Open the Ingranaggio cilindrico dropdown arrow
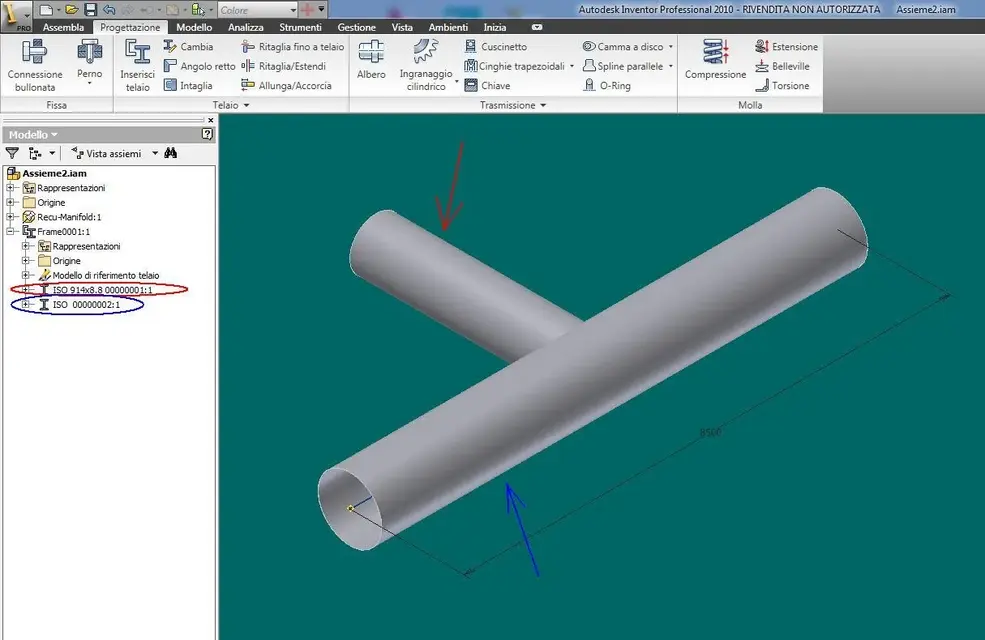 [x=456, y=81]
